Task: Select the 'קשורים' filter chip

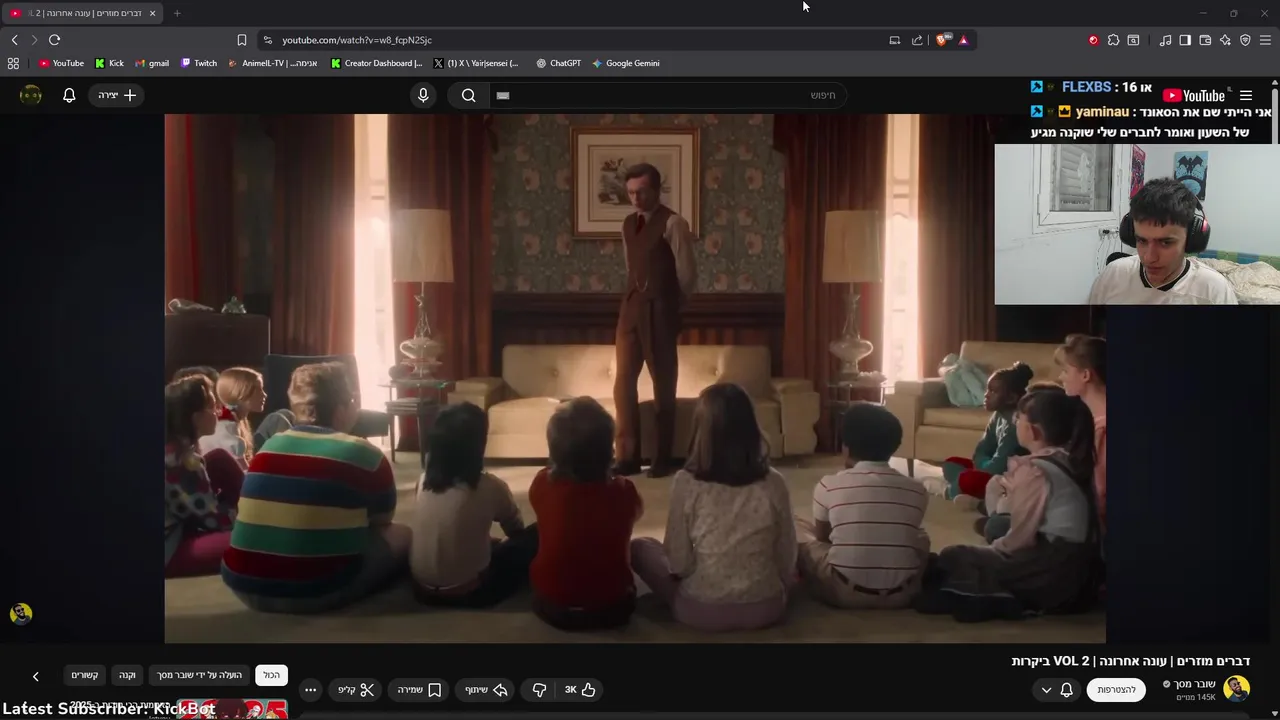Action: [x=84, y=675]
